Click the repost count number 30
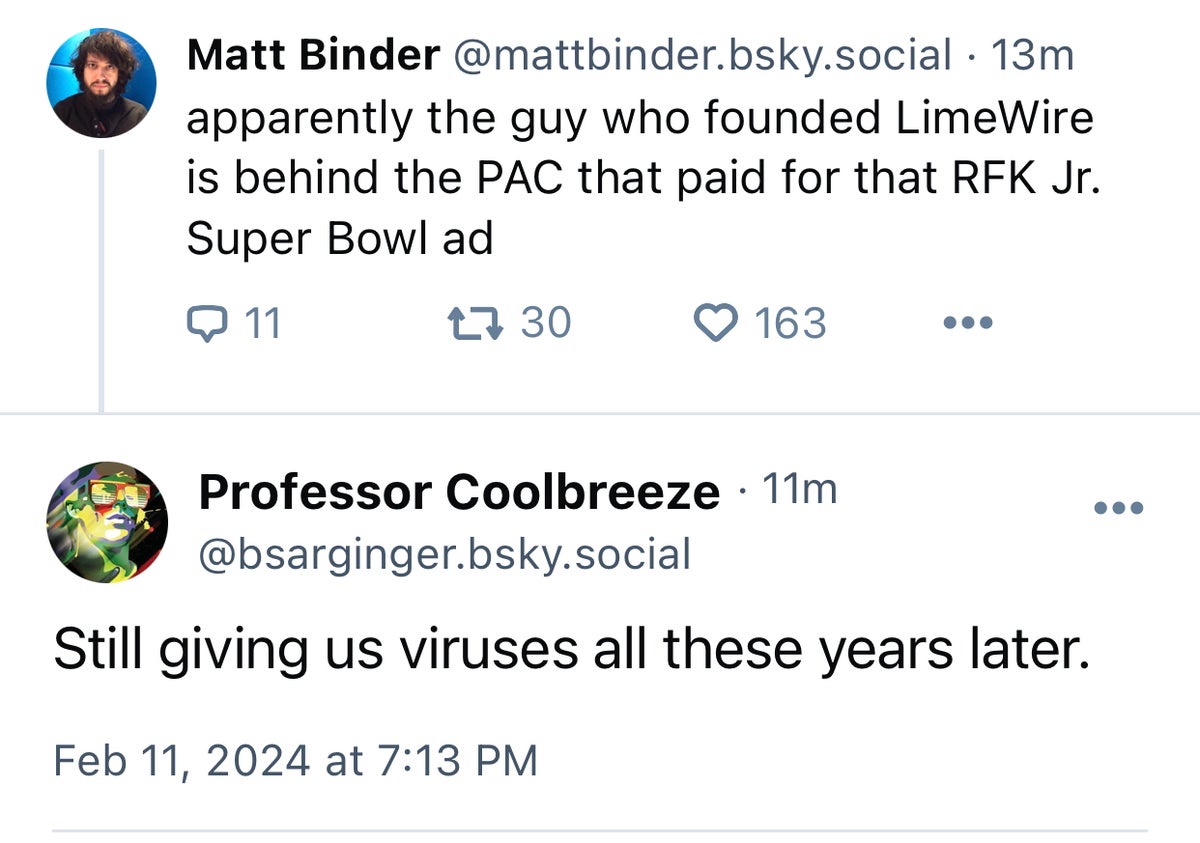 (x=545, y=324)
